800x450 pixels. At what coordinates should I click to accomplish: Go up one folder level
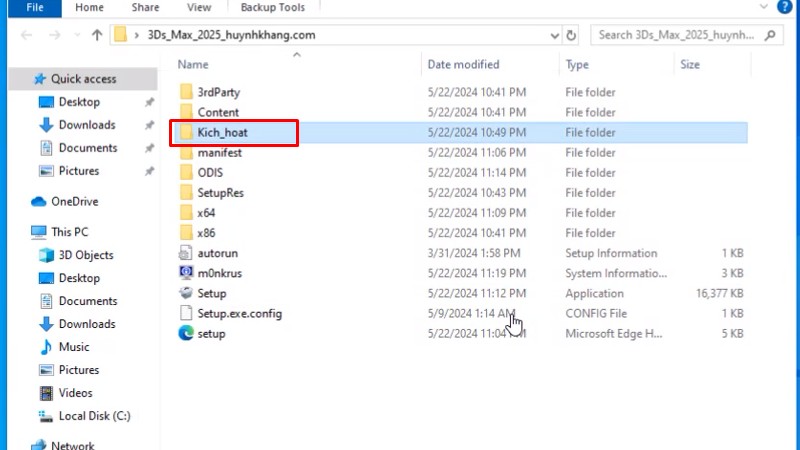pyautogui.click(x=97, y=35)
